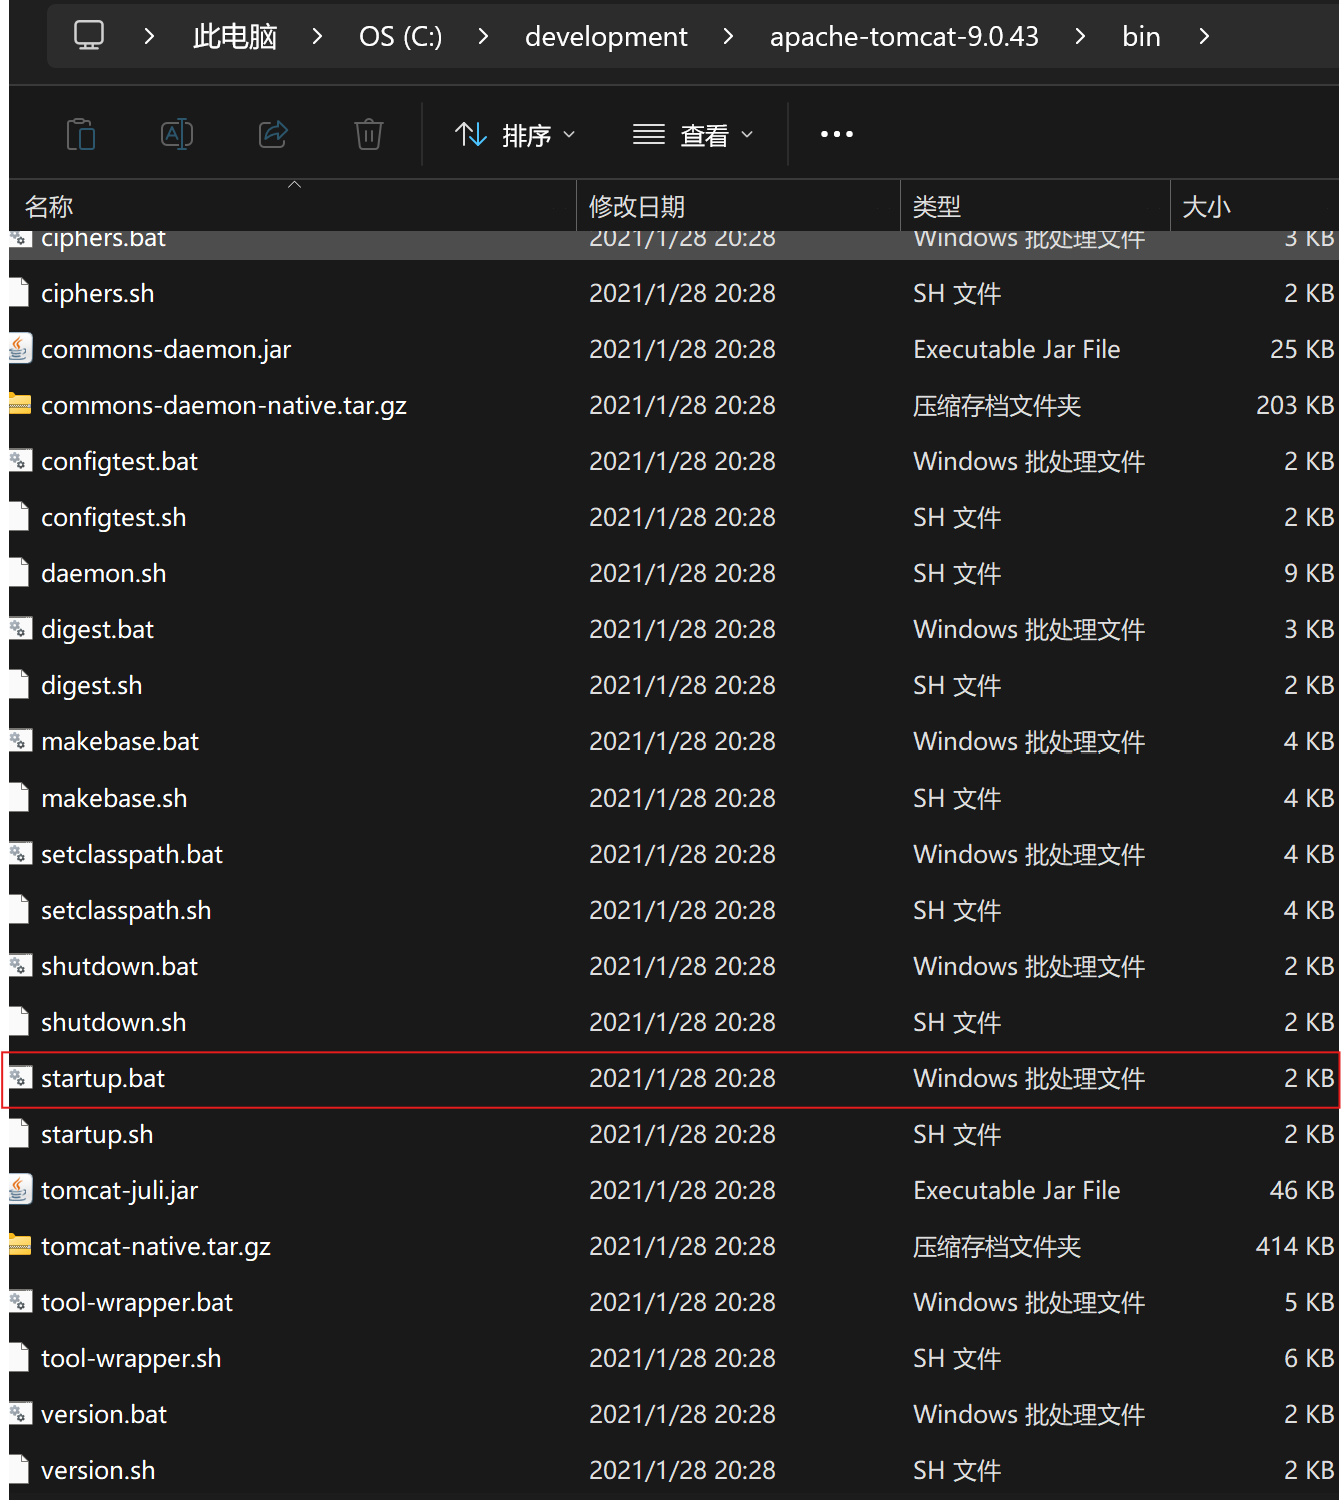Select the partially hidden ciphers.bat row
Screen dimensions: 1341x1500
pos(674,245)
